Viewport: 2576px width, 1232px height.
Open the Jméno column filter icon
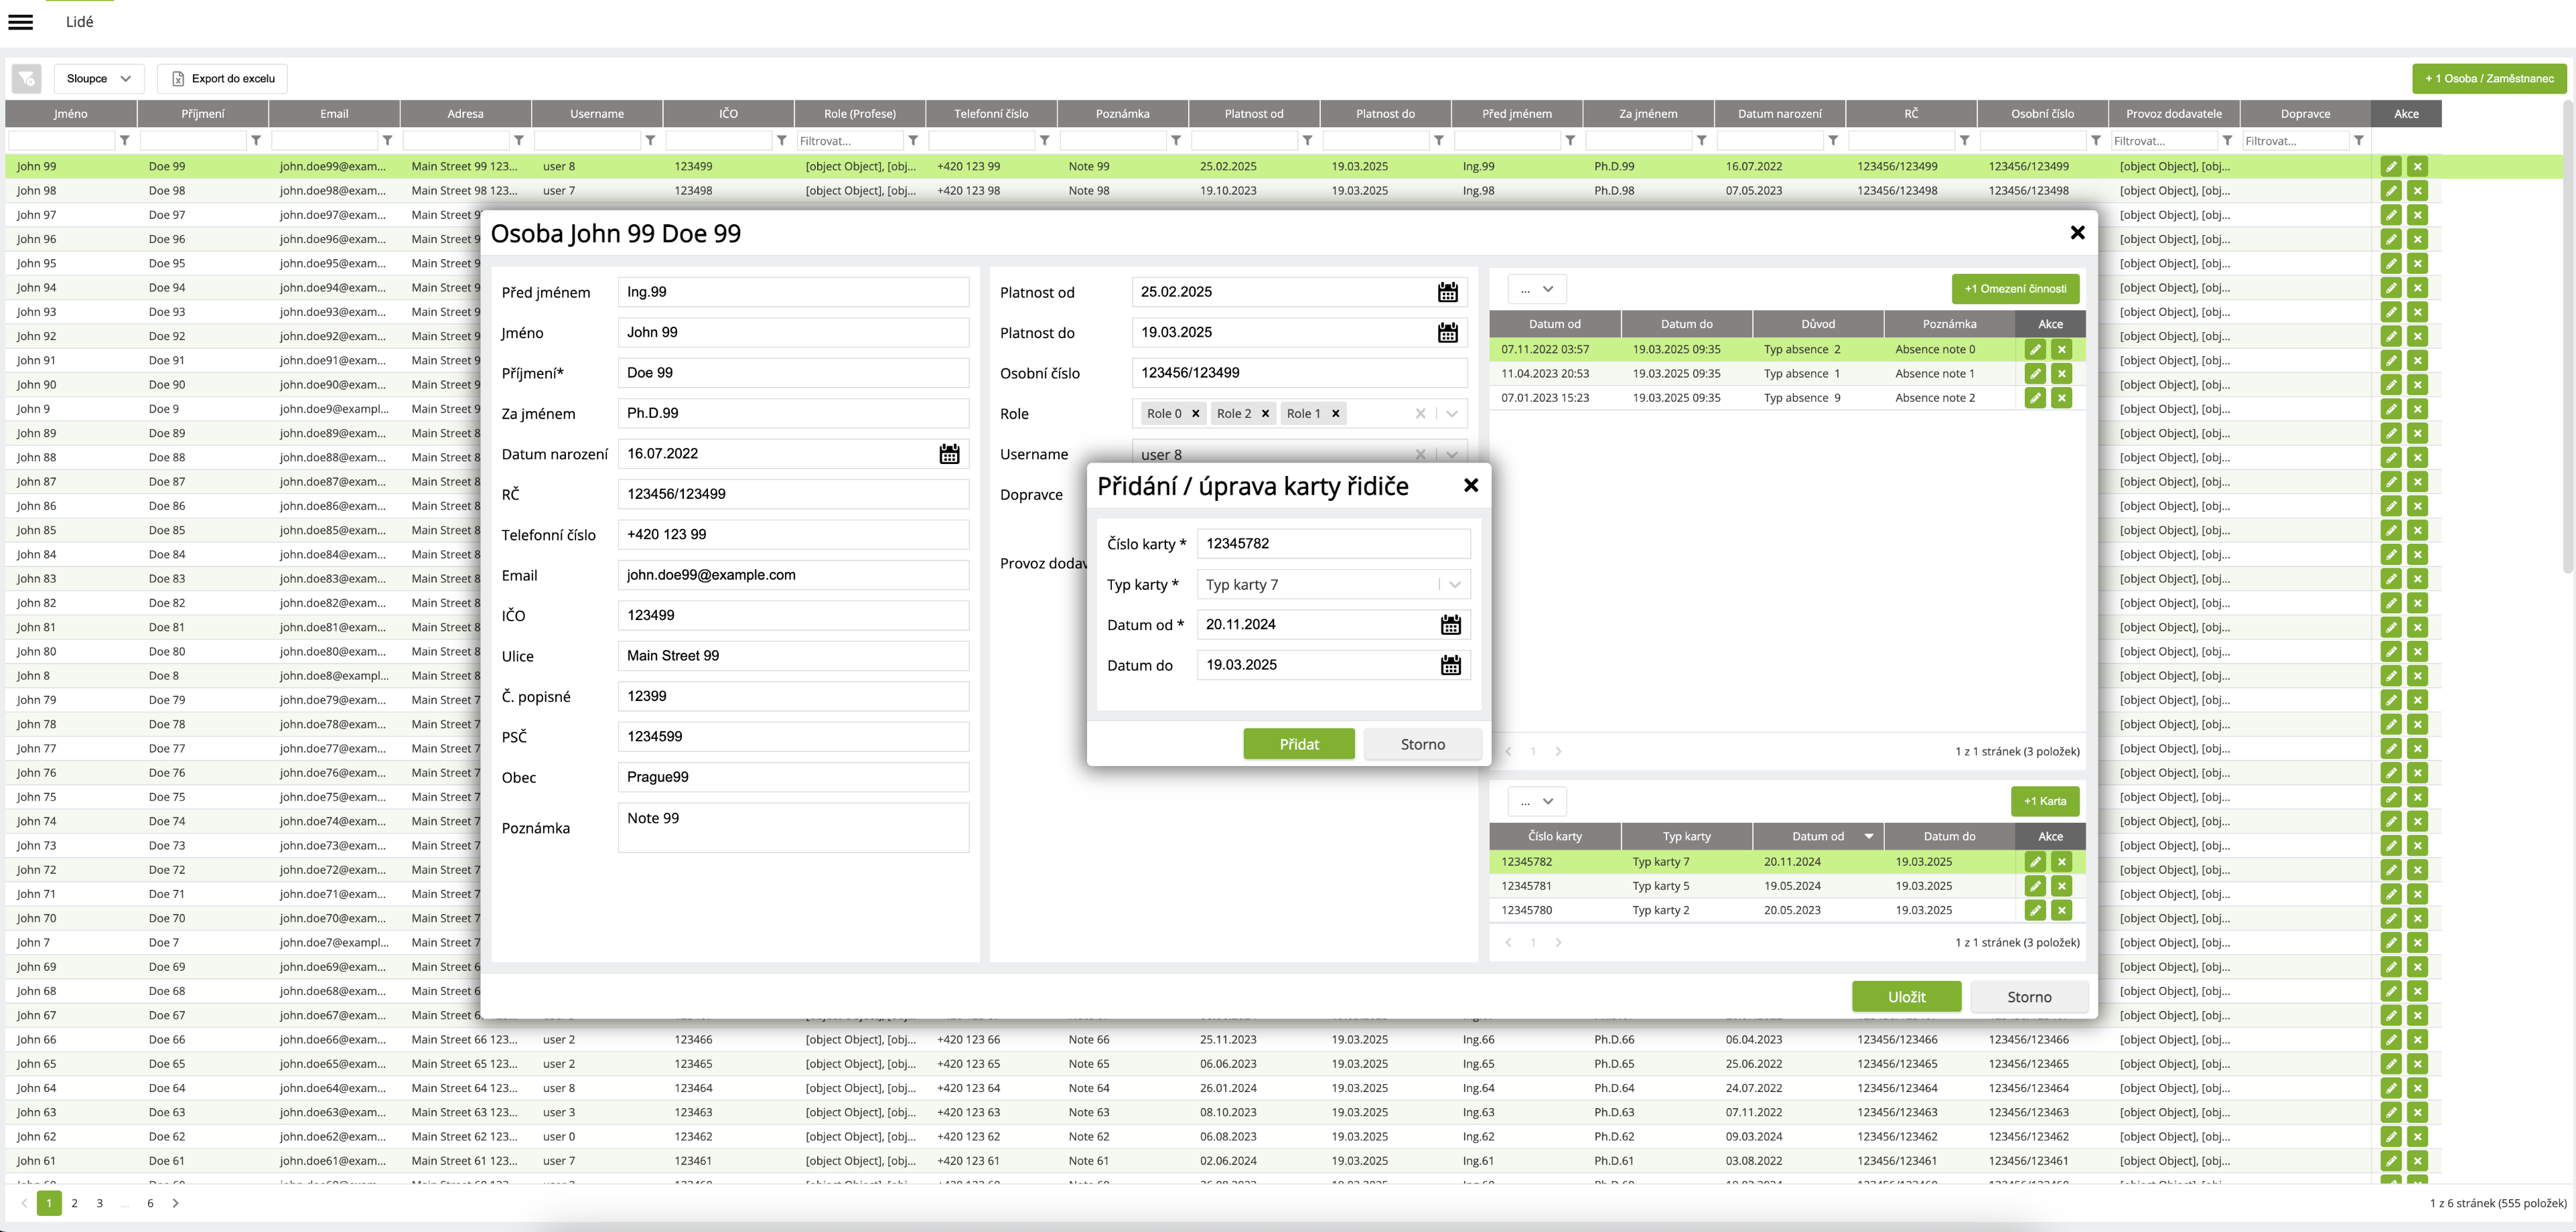pos(124,141)
